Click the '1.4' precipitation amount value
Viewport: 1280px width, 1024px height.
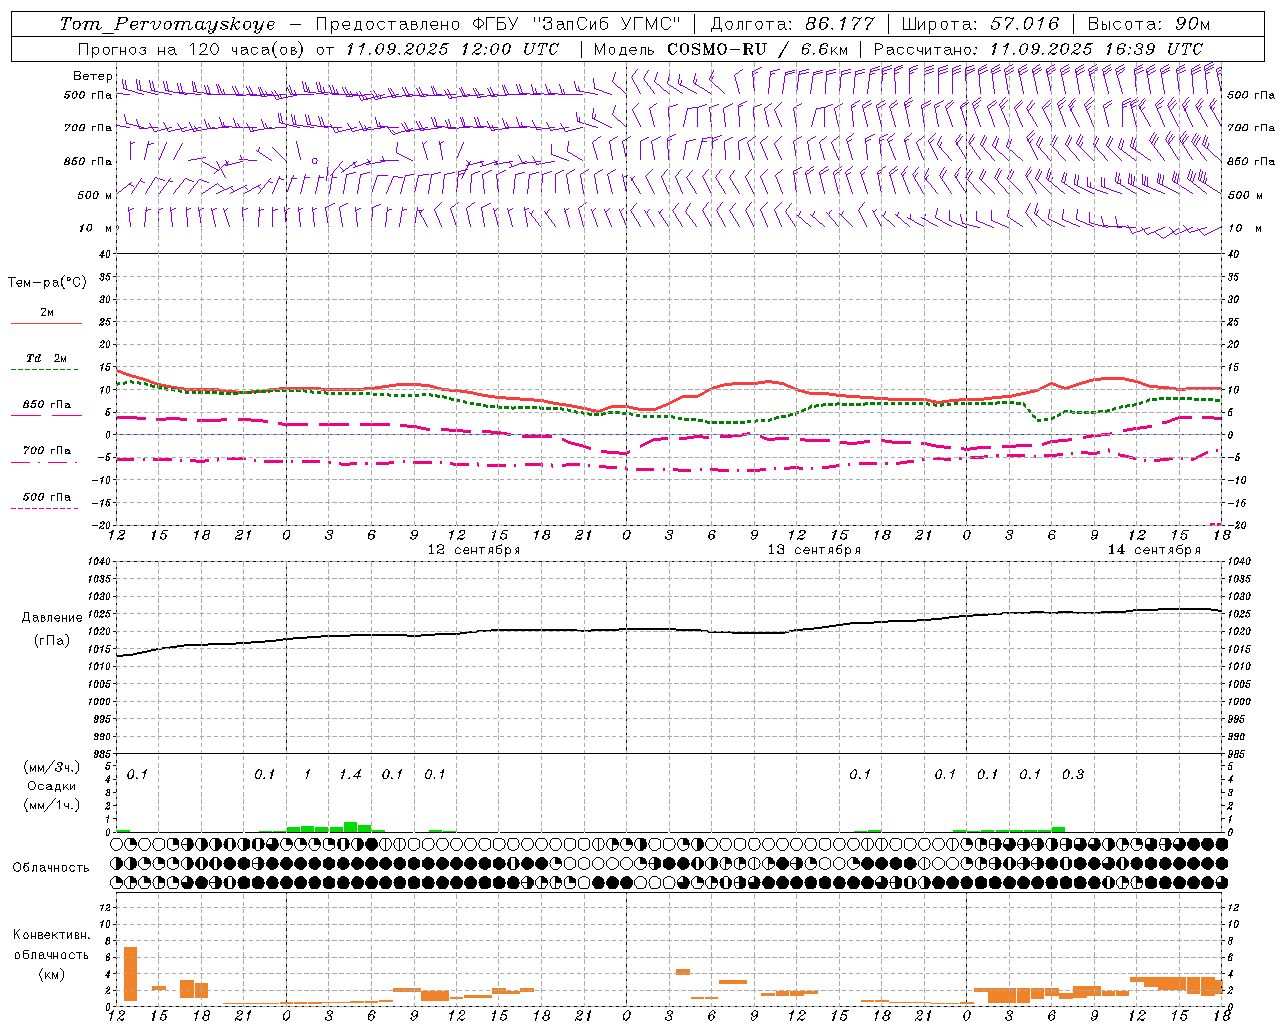point(350,775)
